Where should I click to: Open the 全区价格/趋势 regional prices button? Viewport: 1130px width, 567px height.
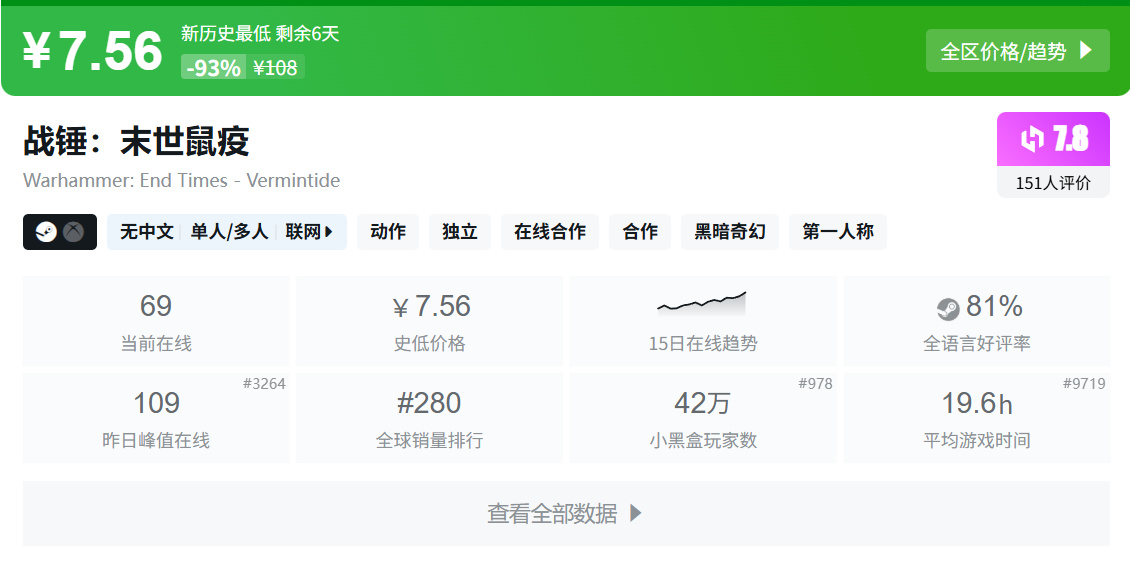pos(1017,51)
